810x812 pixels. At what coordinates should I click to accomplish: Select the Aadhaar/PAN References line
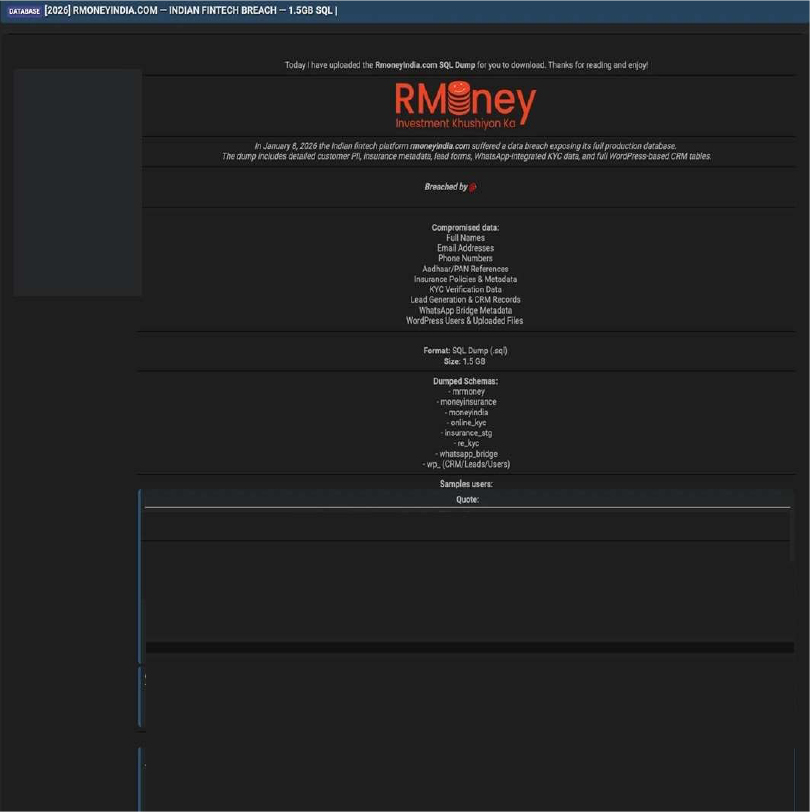pos(465,269)
